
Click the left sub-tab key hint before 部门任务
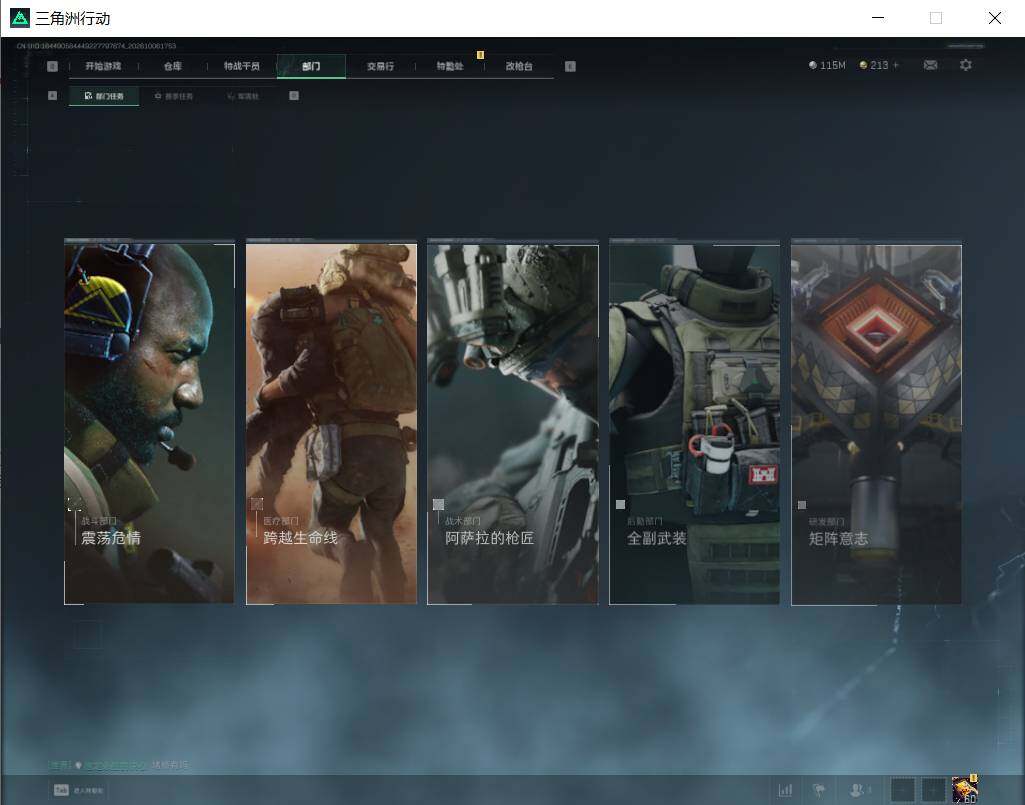pos(53,95)
